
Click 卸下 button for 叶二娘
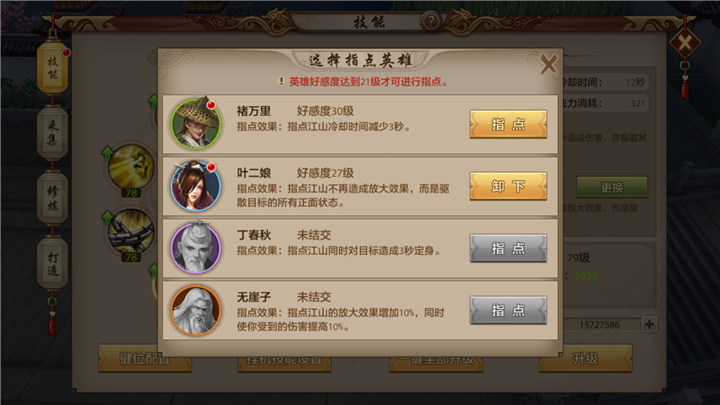point(508,186)
